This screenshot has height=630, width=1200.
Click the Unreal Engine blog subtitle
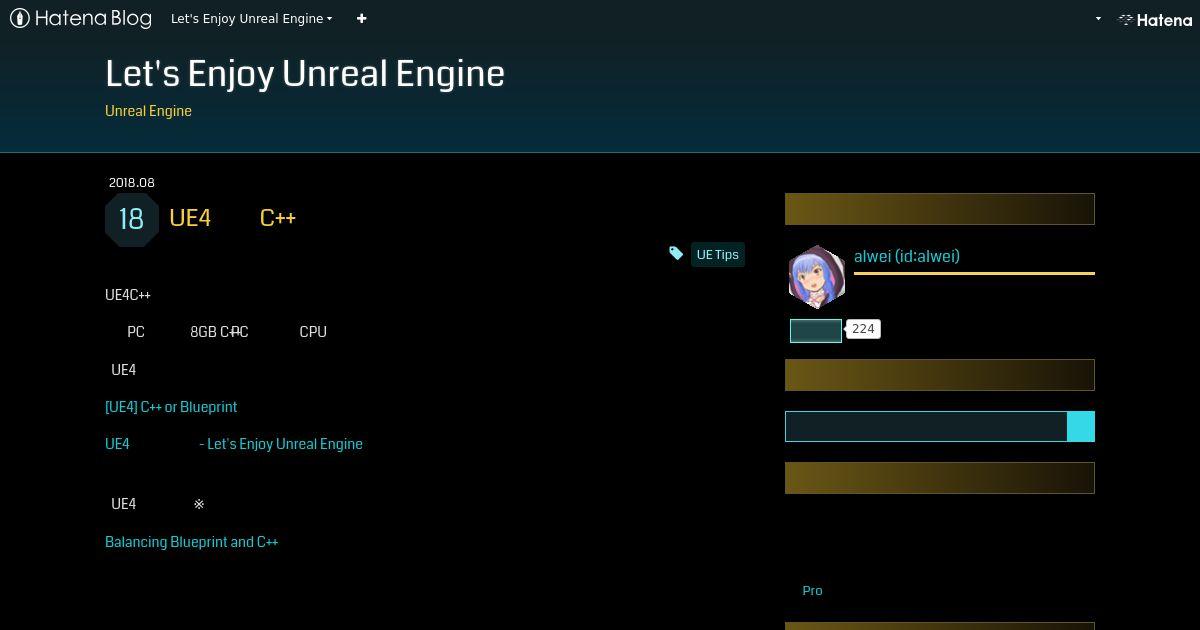pos(148,111)
